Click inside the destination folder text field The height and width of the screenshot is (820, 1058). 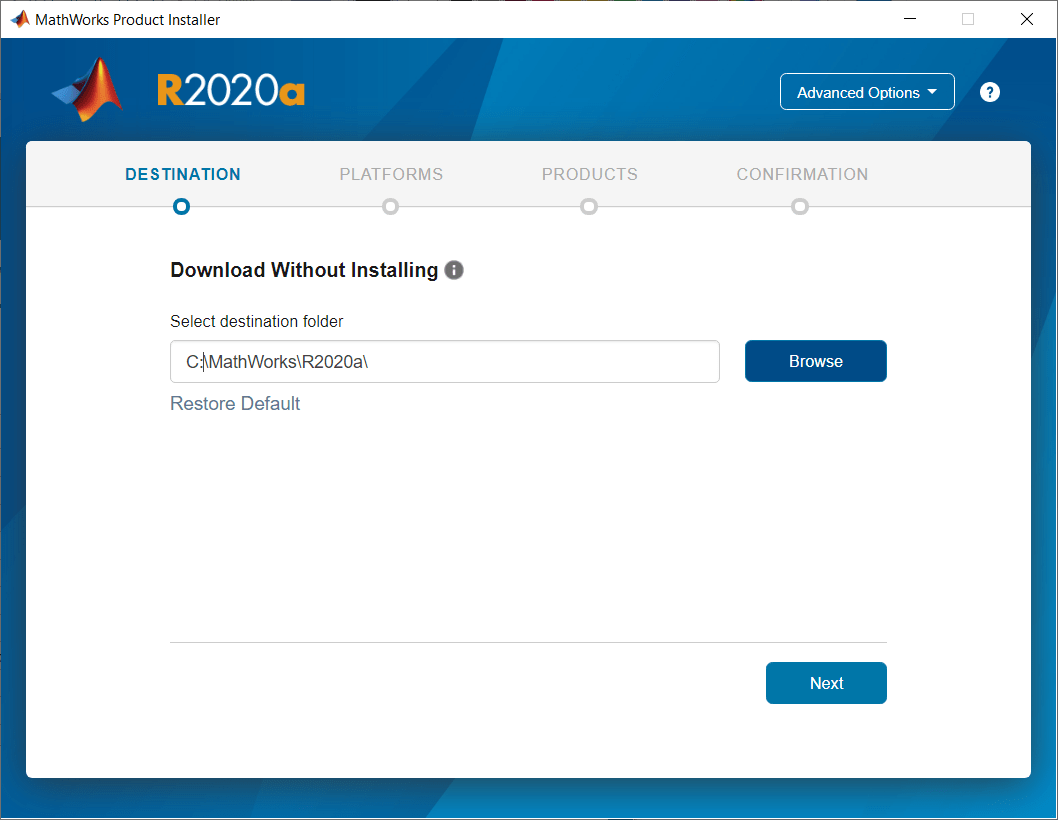pos(444,361)
